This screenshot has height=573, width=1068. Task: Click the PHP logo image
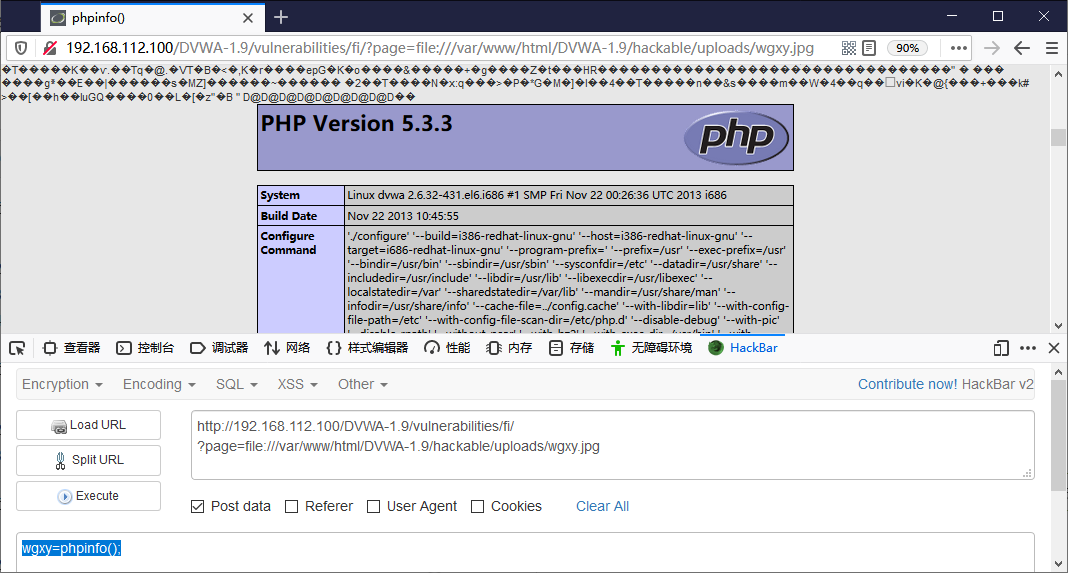736,138
